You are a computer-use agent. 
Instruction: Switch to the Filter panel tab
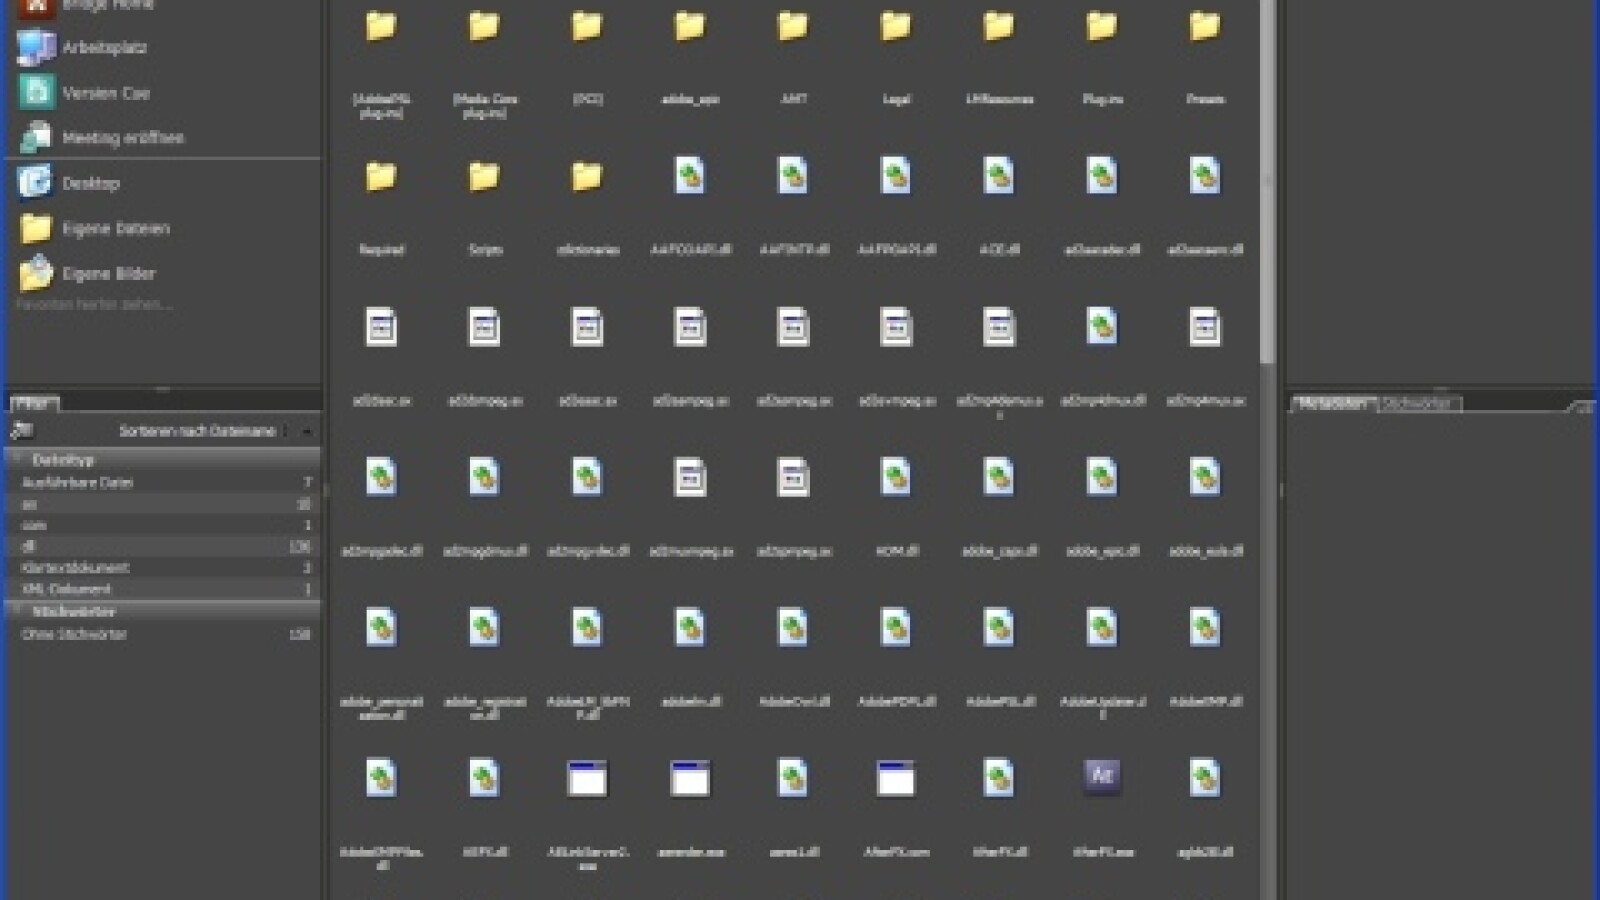pyautogui.click(x=34, y=403)
